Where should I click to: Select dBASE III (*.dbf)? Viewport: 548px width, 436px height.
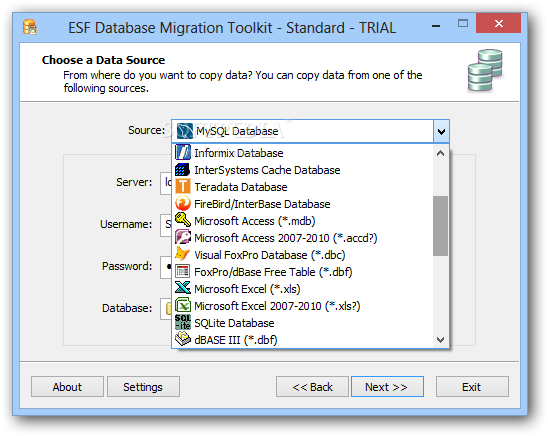[303, 340]
